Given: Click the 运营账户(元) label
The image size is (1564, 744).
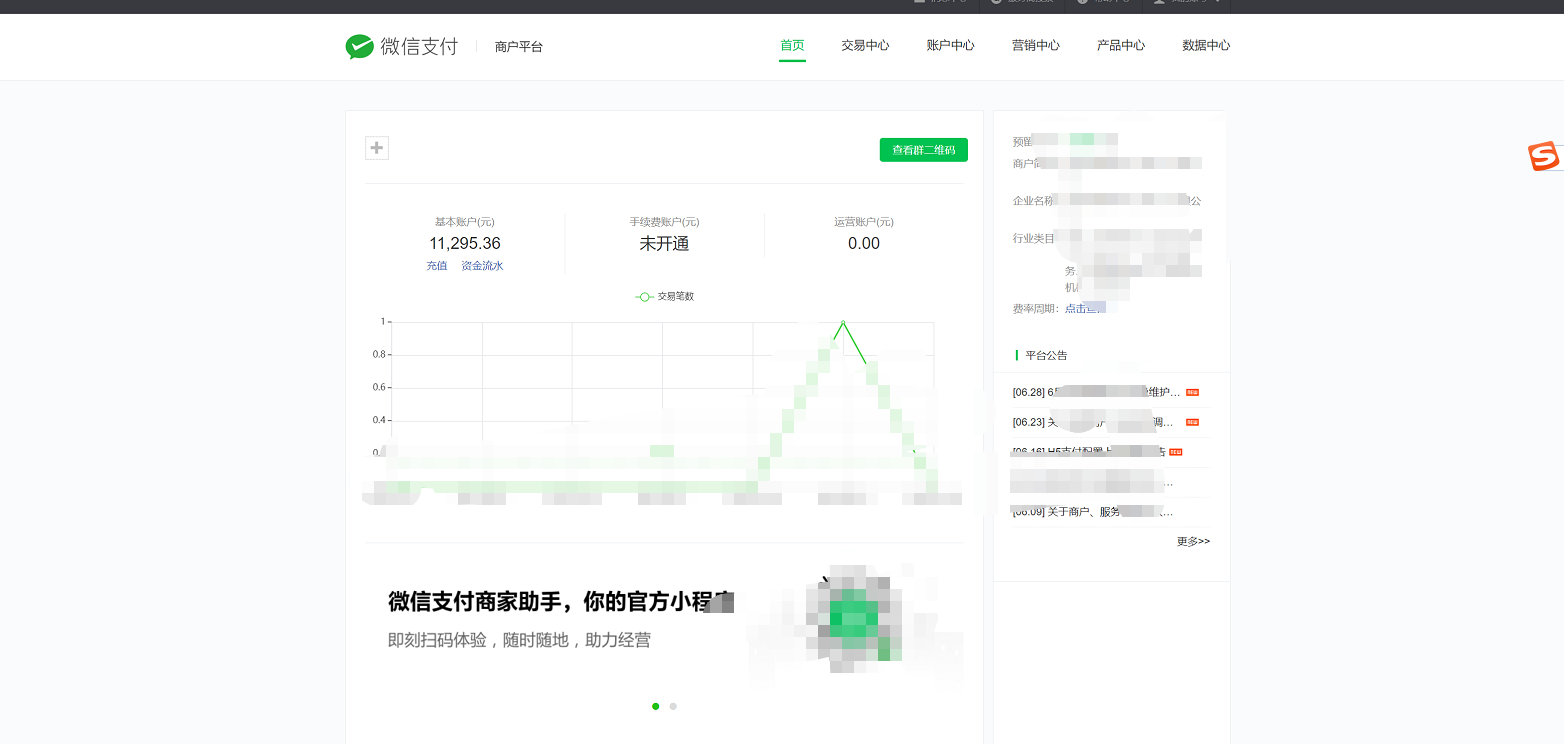Looking at the screenshot, I should (864, 221).
